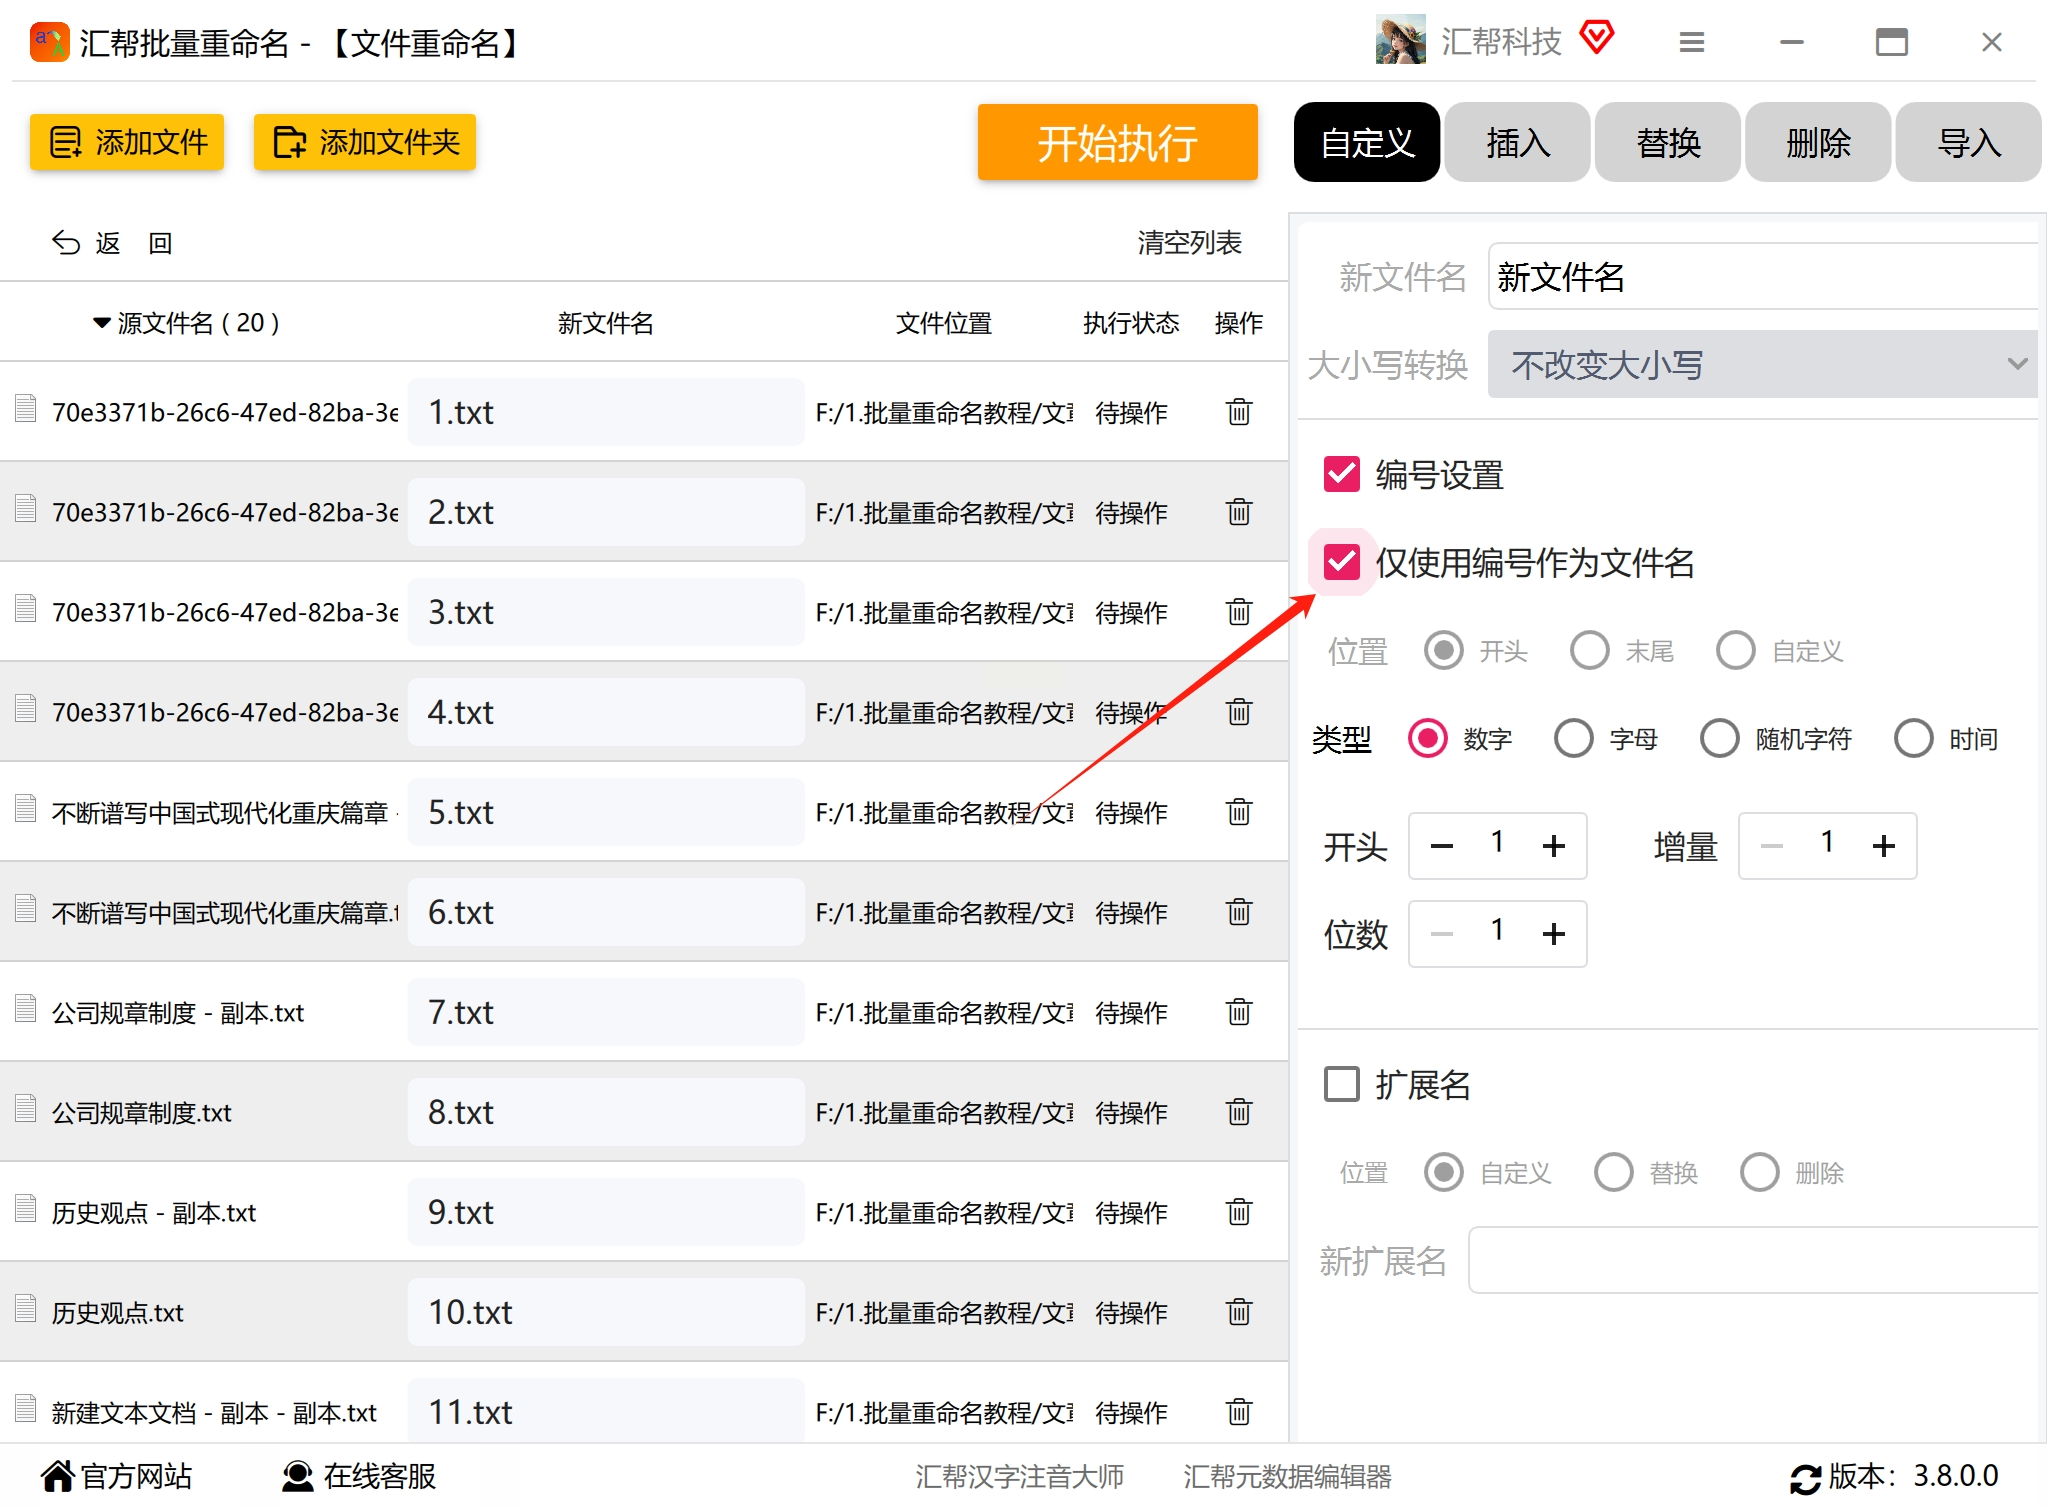Switch to the 替换 tab
The height and width of the screenshot is (1509, 2047).
pos(1667,143)
